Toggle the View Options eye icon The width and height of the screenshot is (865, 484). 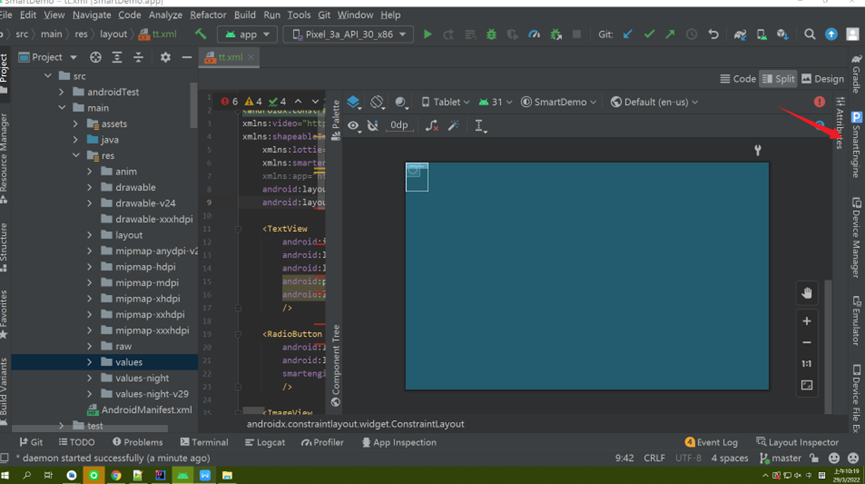[353, 126]
